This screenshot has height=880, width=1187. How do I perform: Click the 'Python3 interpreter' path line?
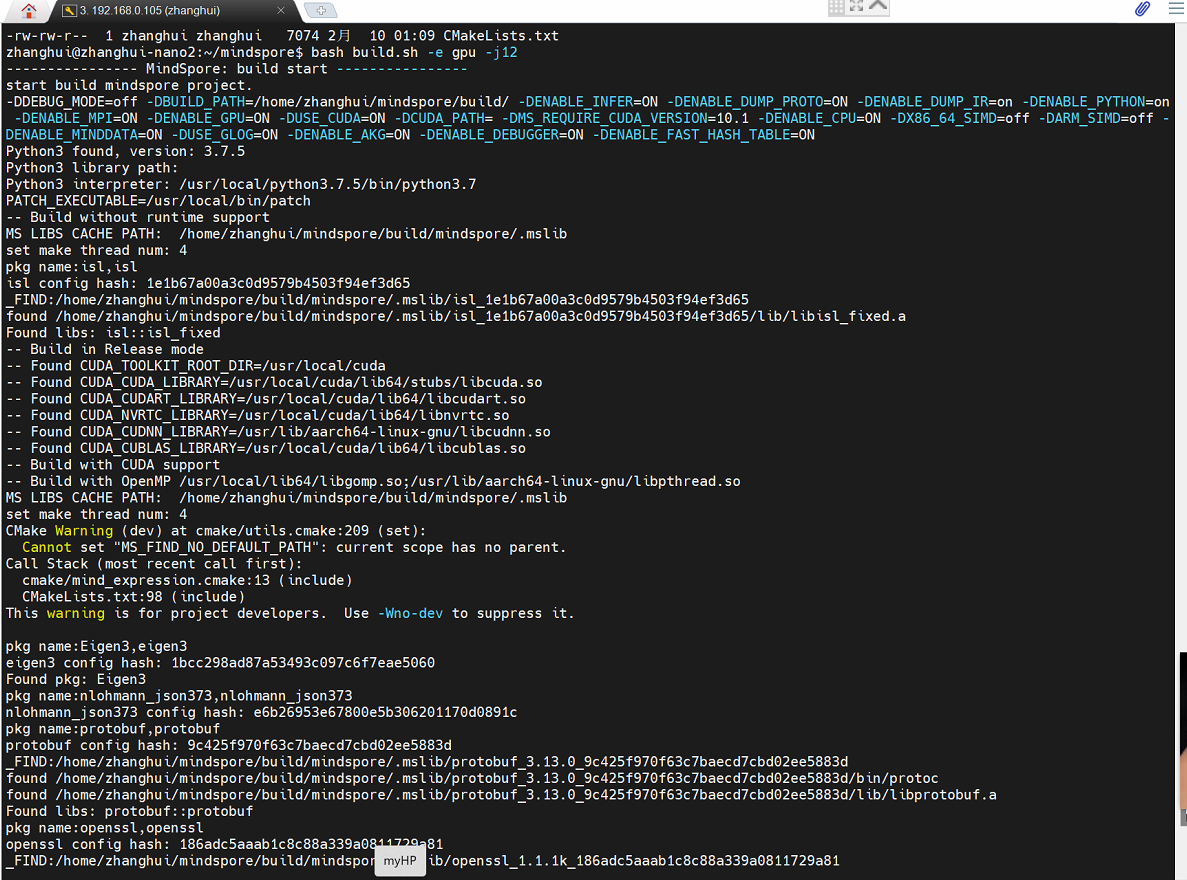tap(241, 184)
